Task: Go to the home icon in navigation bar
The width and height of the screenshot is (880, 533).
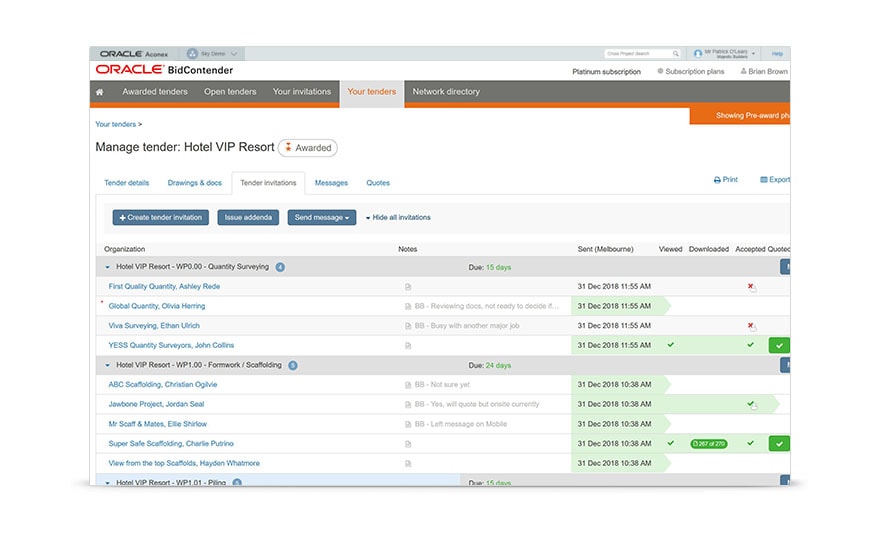Action: 99,92
